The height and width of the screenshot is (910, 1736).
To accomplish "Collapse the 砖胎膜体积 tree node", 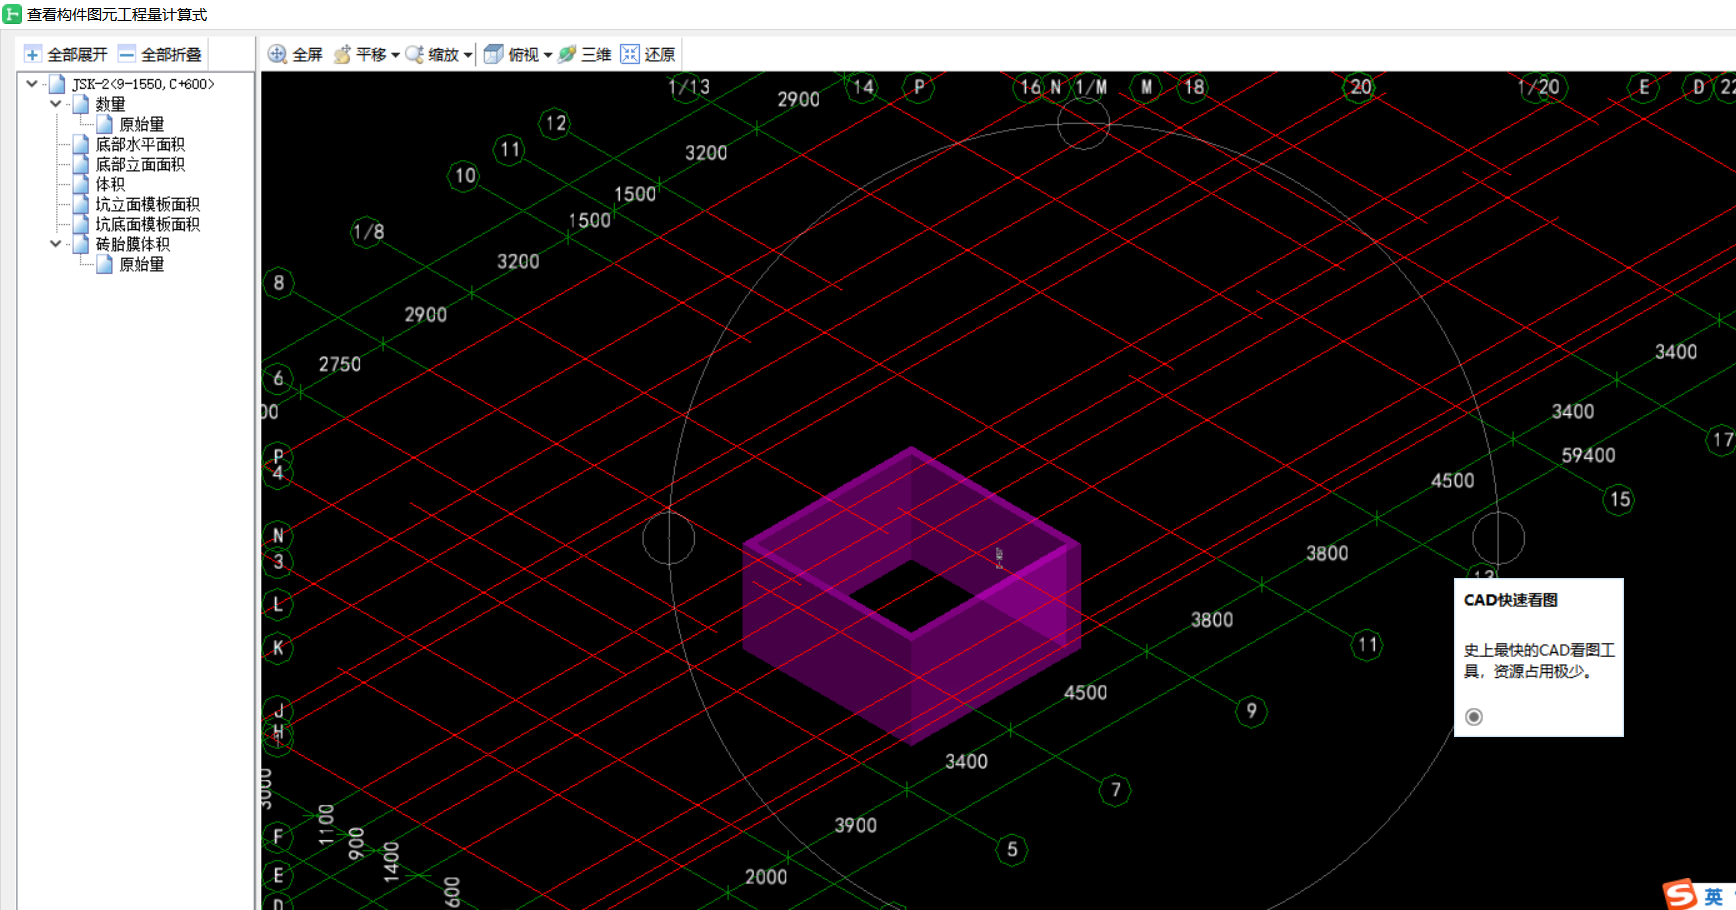I will [56, 244].
